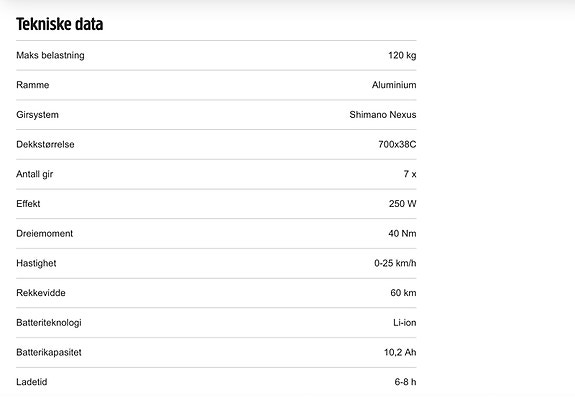Select the Antall gir label
The width and height of the screenshot is (575, 400).
[34, 174]
